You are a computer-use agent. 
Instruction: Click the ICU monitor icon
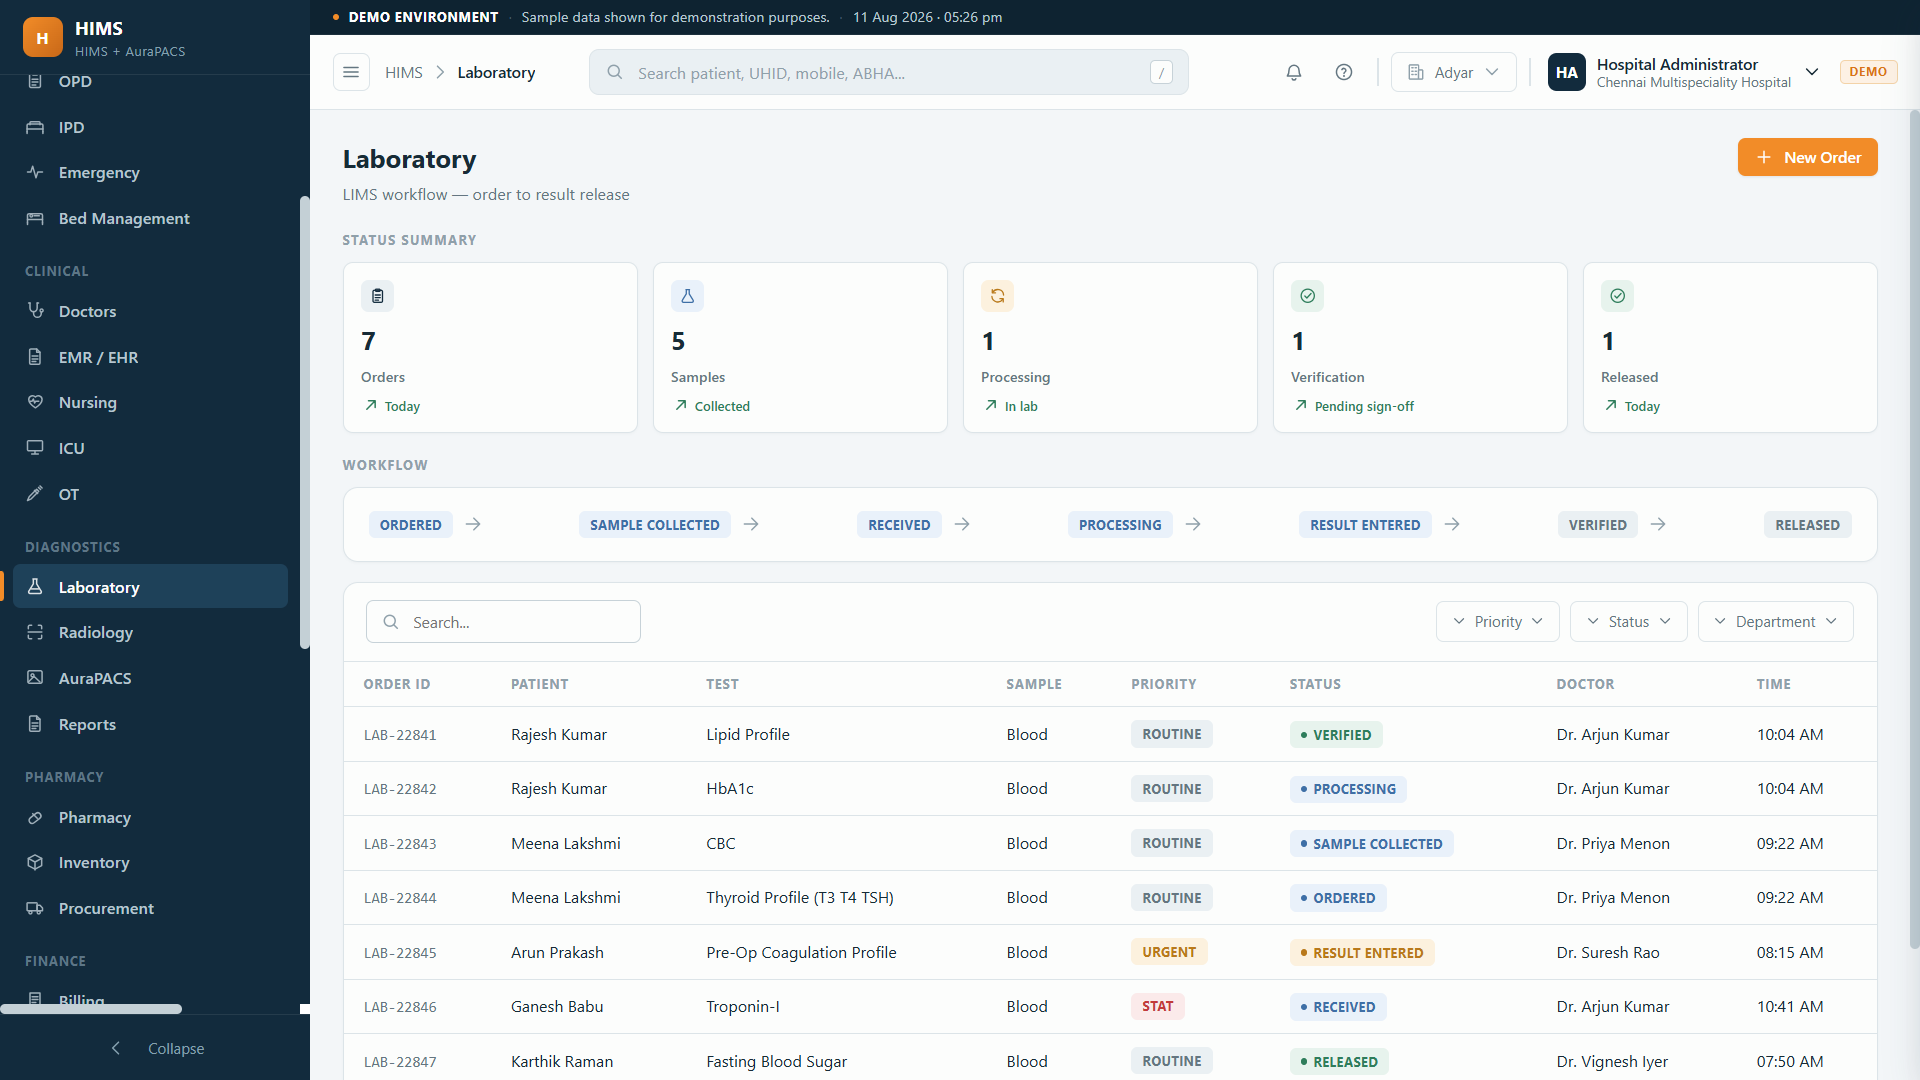[x=35, y=448]
